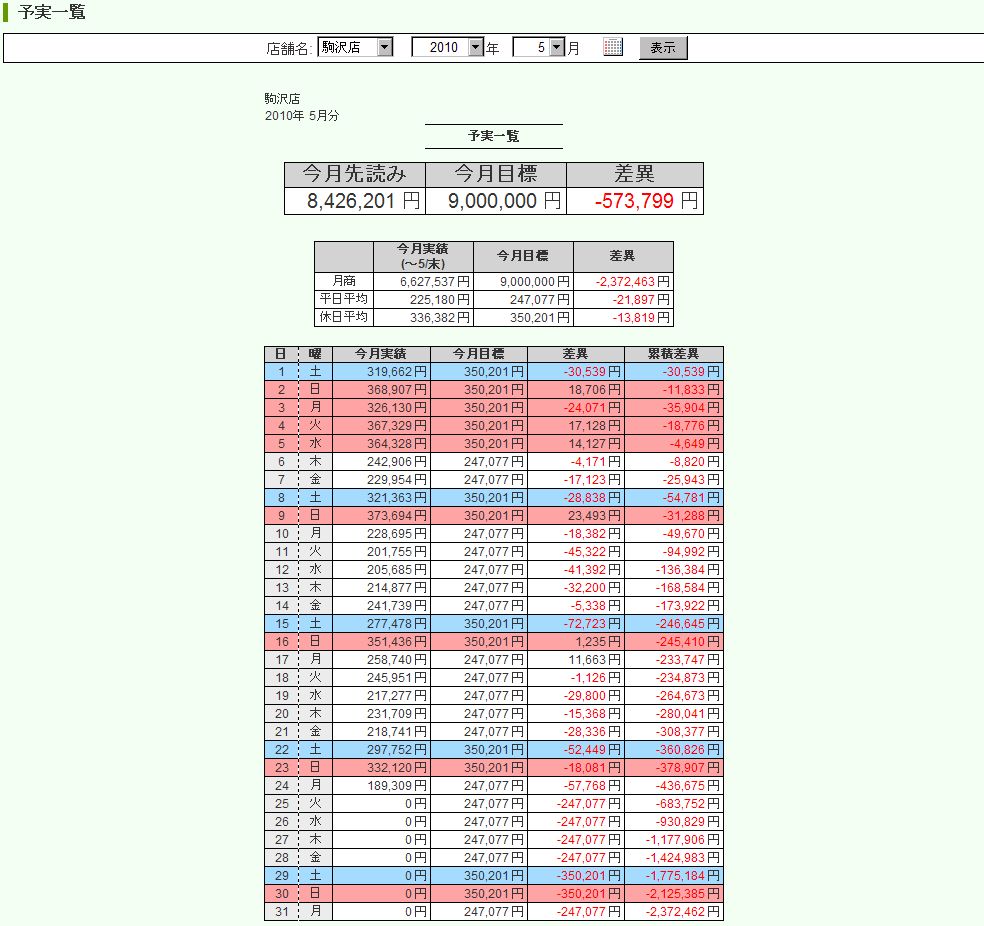Expand the year dropdown showing 2010
Viewport: 984px width, 926px height.
click(x=447, y=47)
